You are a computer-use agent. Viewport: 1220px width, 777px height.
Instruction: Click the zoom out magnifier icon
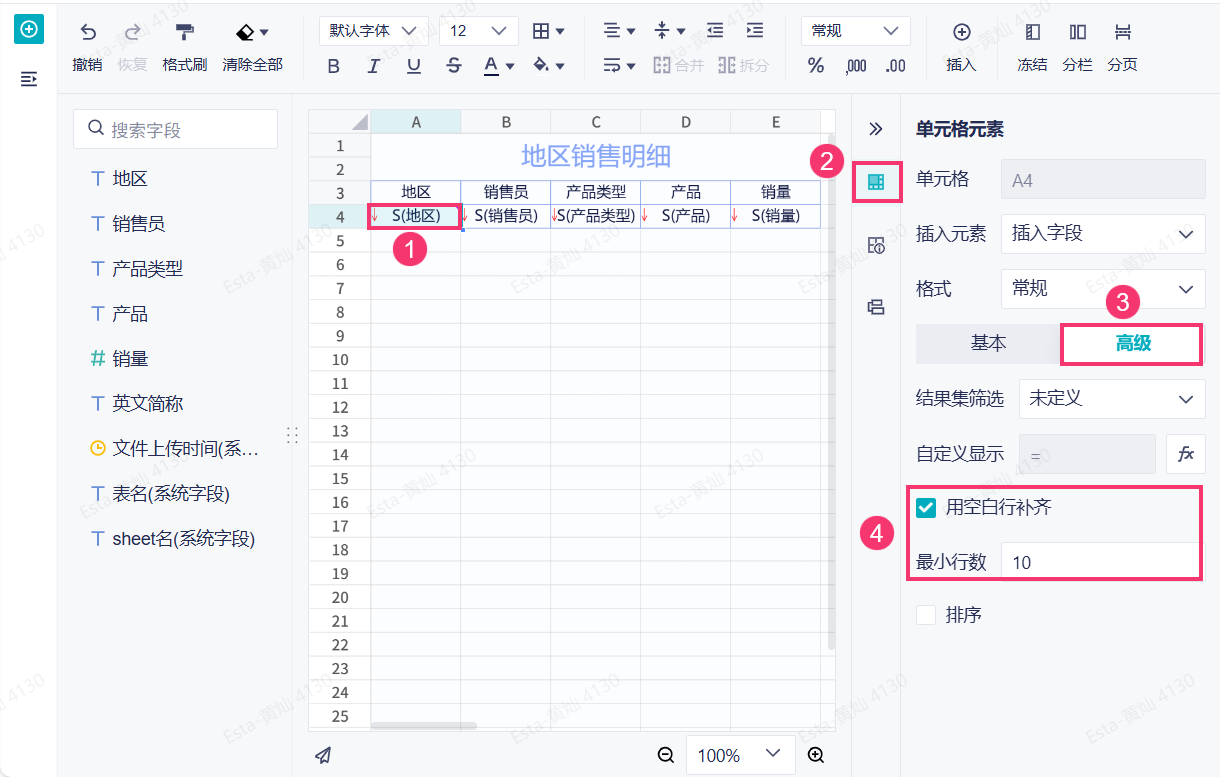666,755
